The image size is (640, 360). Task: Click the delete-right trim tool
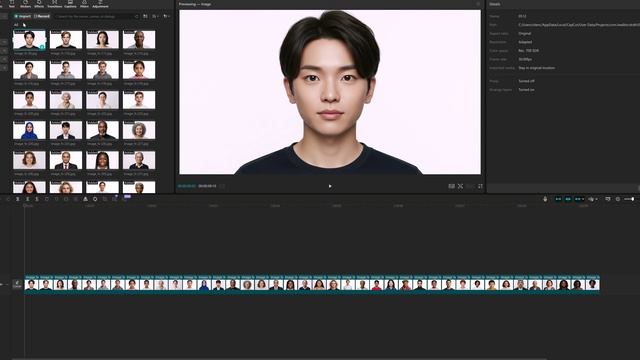(37, 199)
